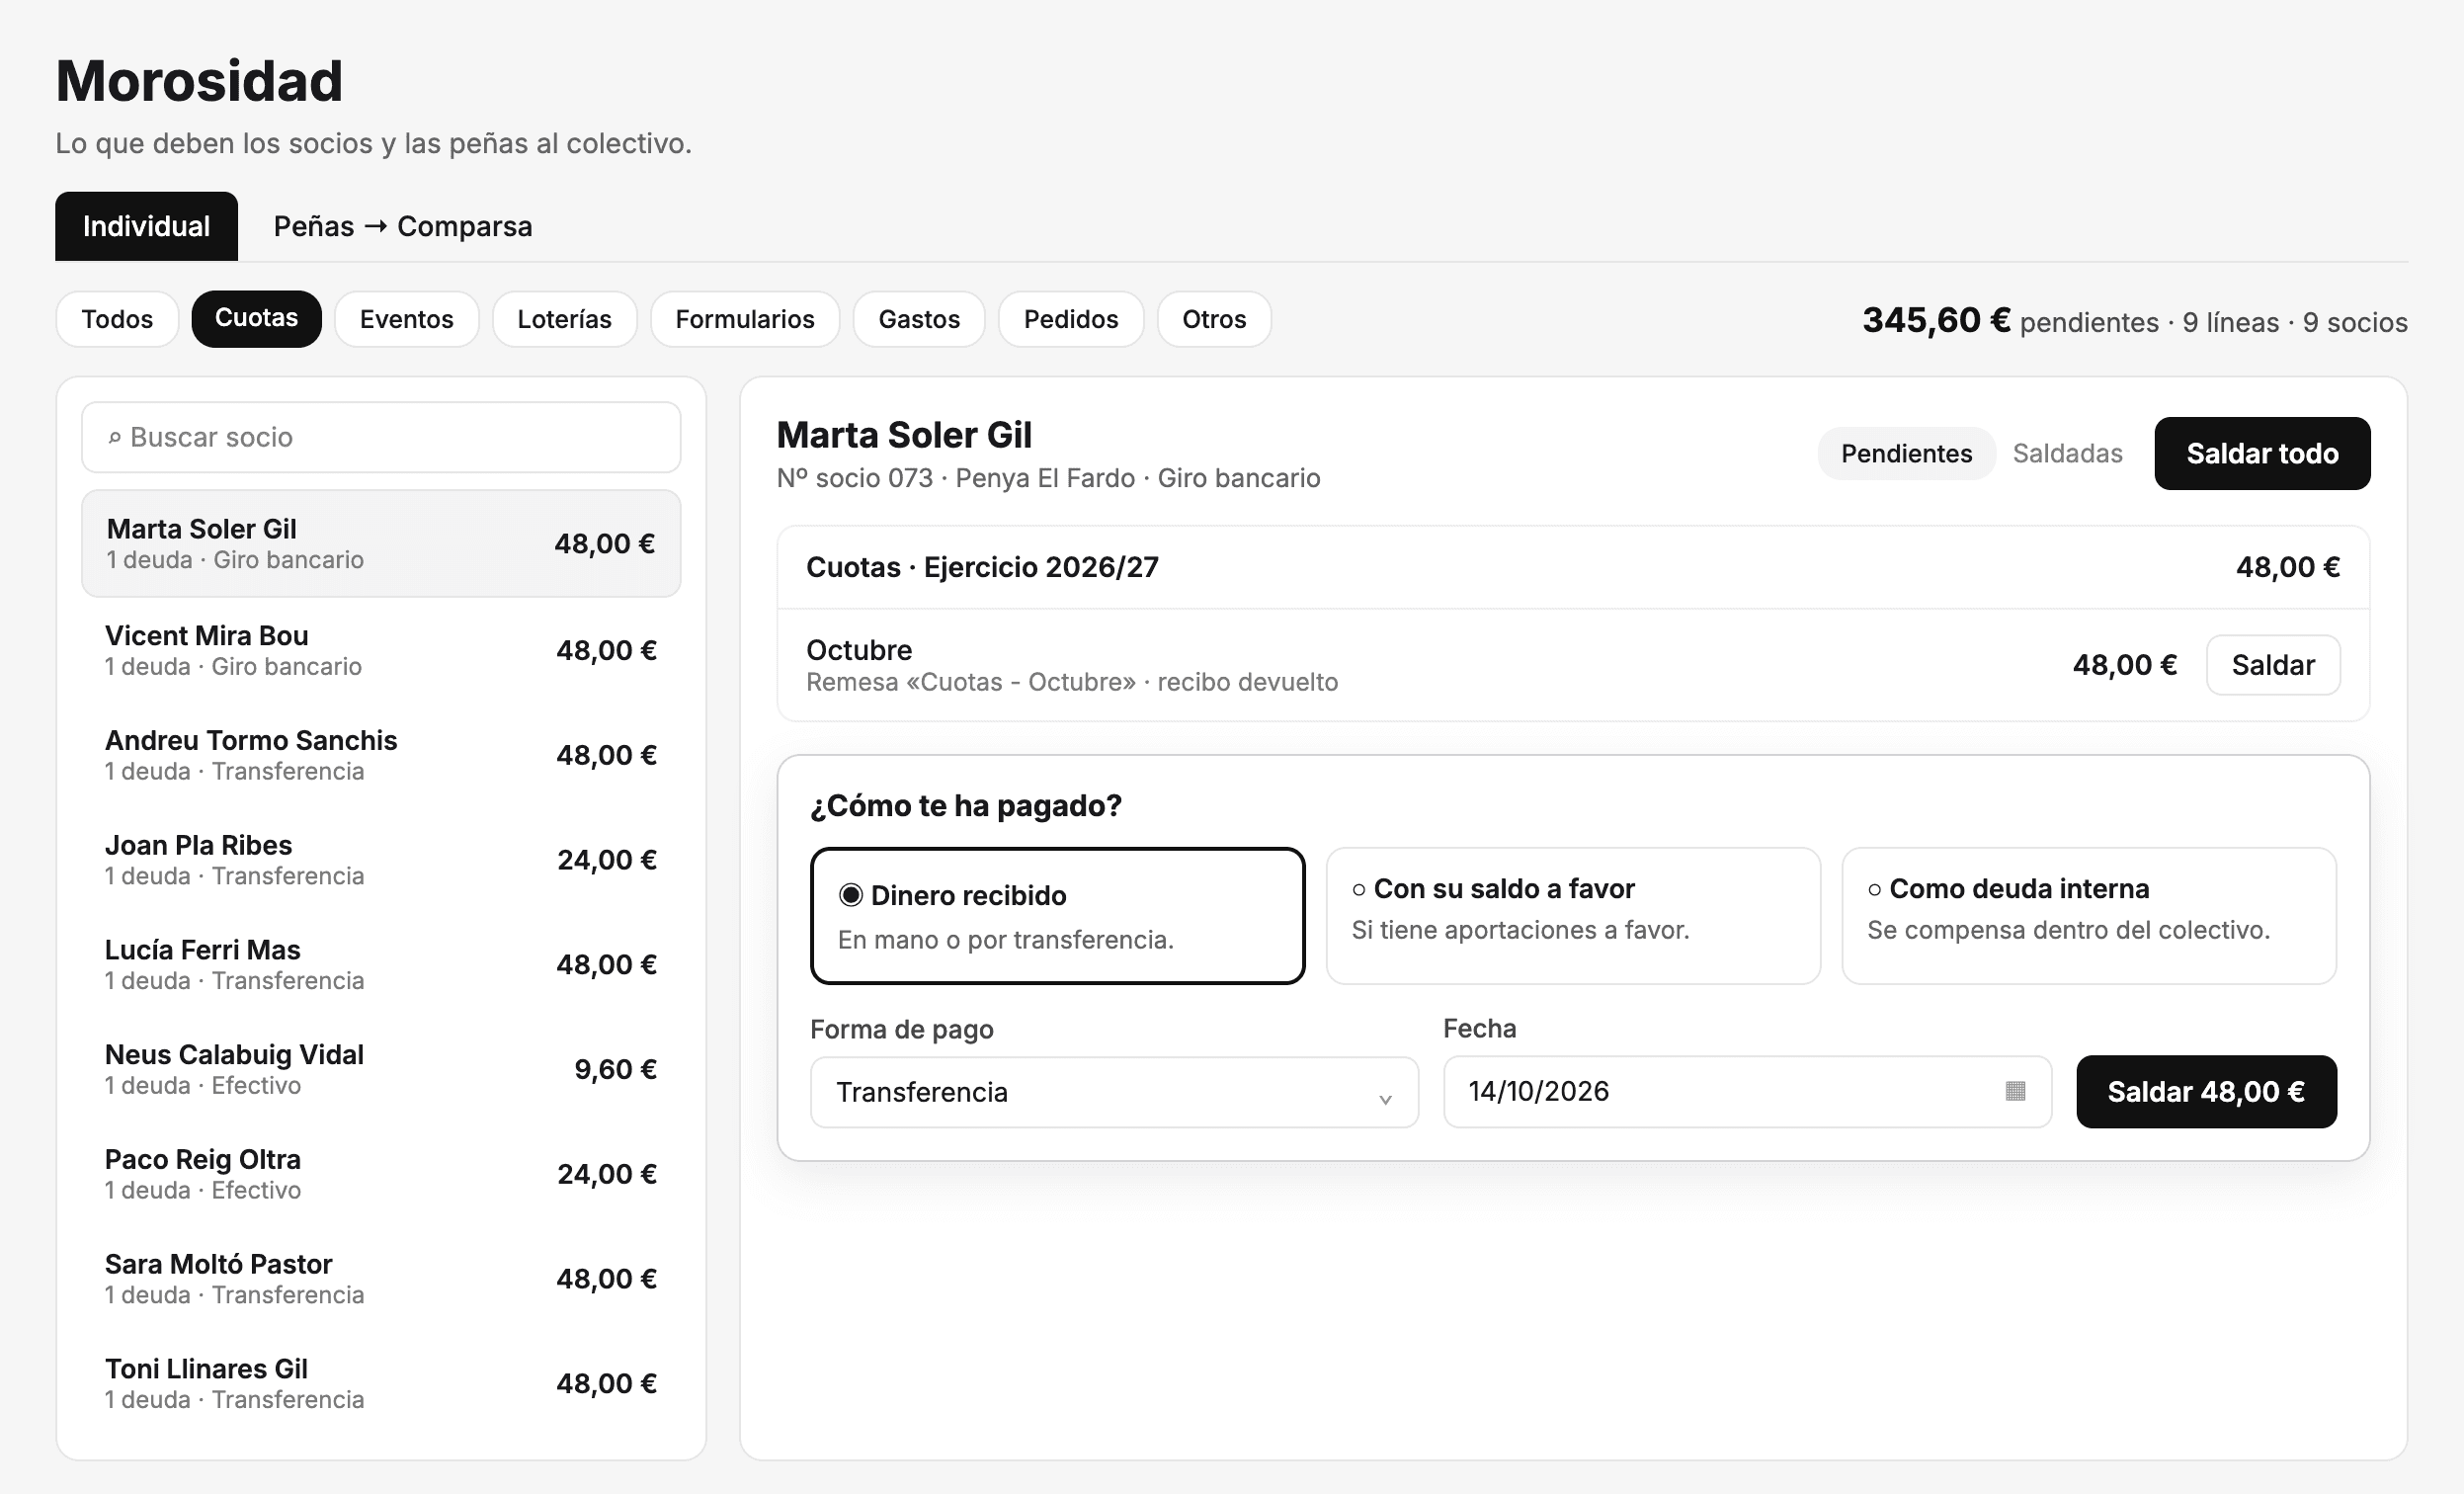Select the Dinero recibido payment option
The image size is (2464, 1494).
click(1057, 916)
